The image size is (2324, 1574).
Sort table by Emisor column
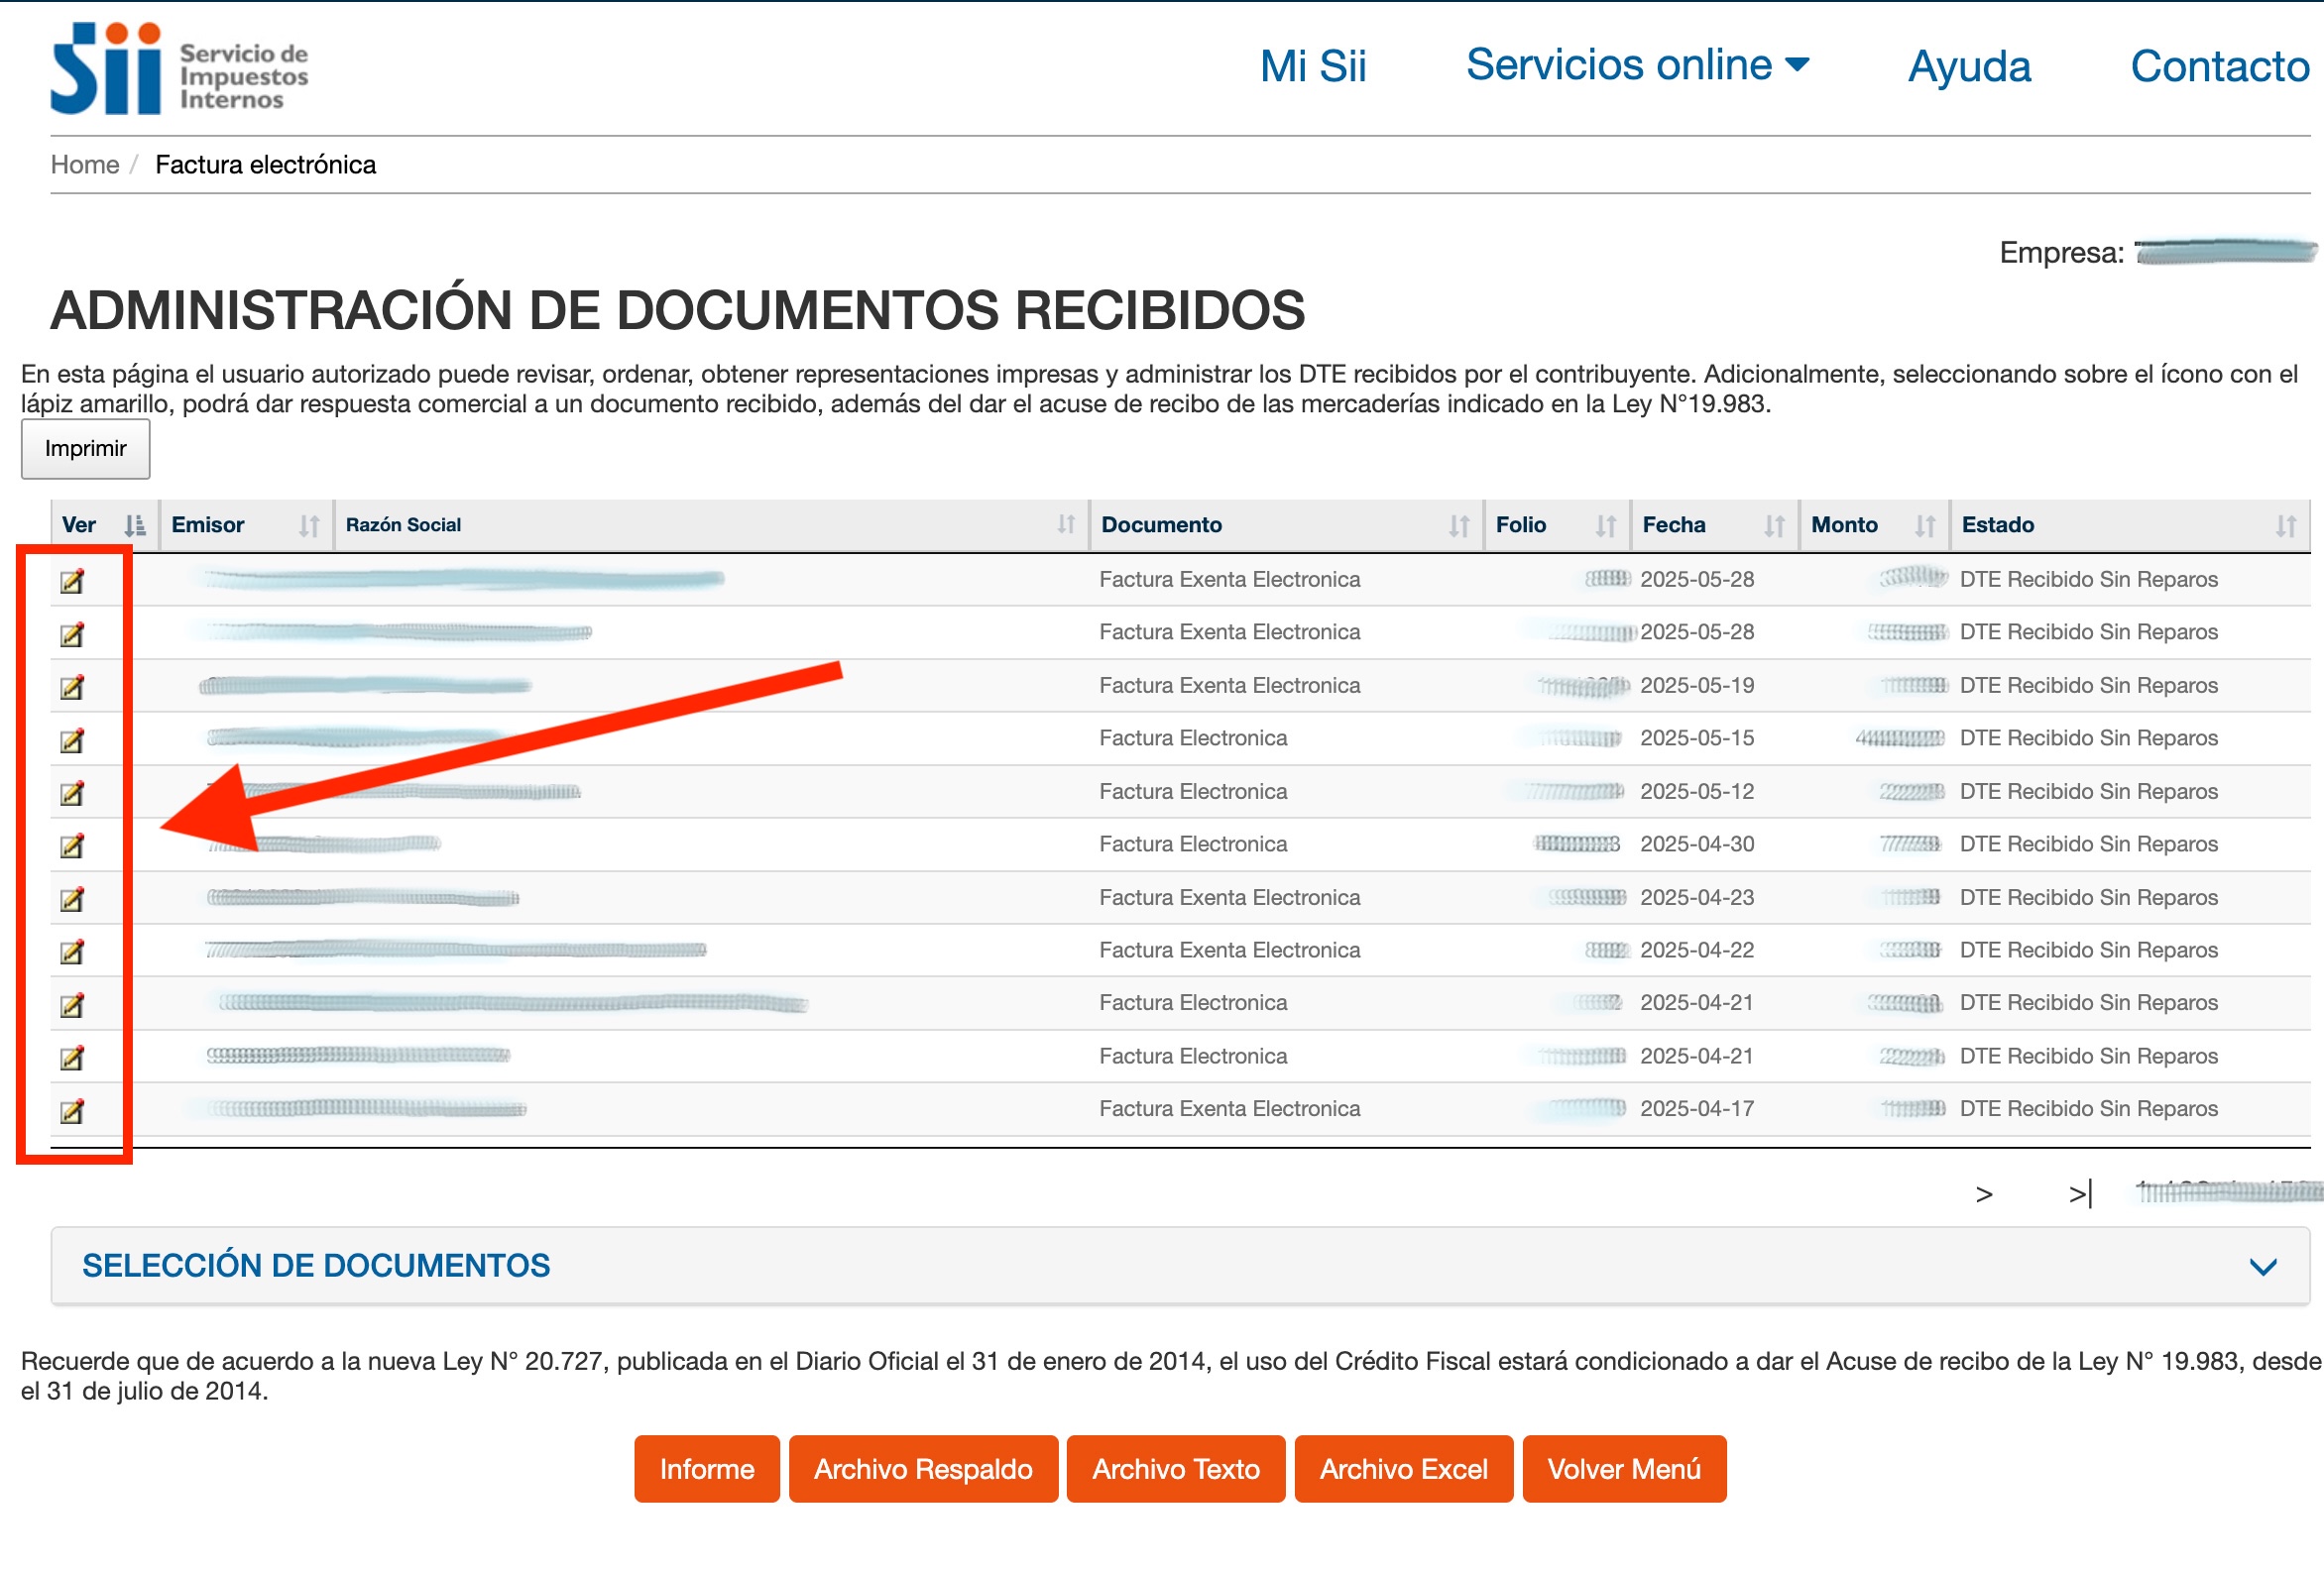tap(310, 526)
